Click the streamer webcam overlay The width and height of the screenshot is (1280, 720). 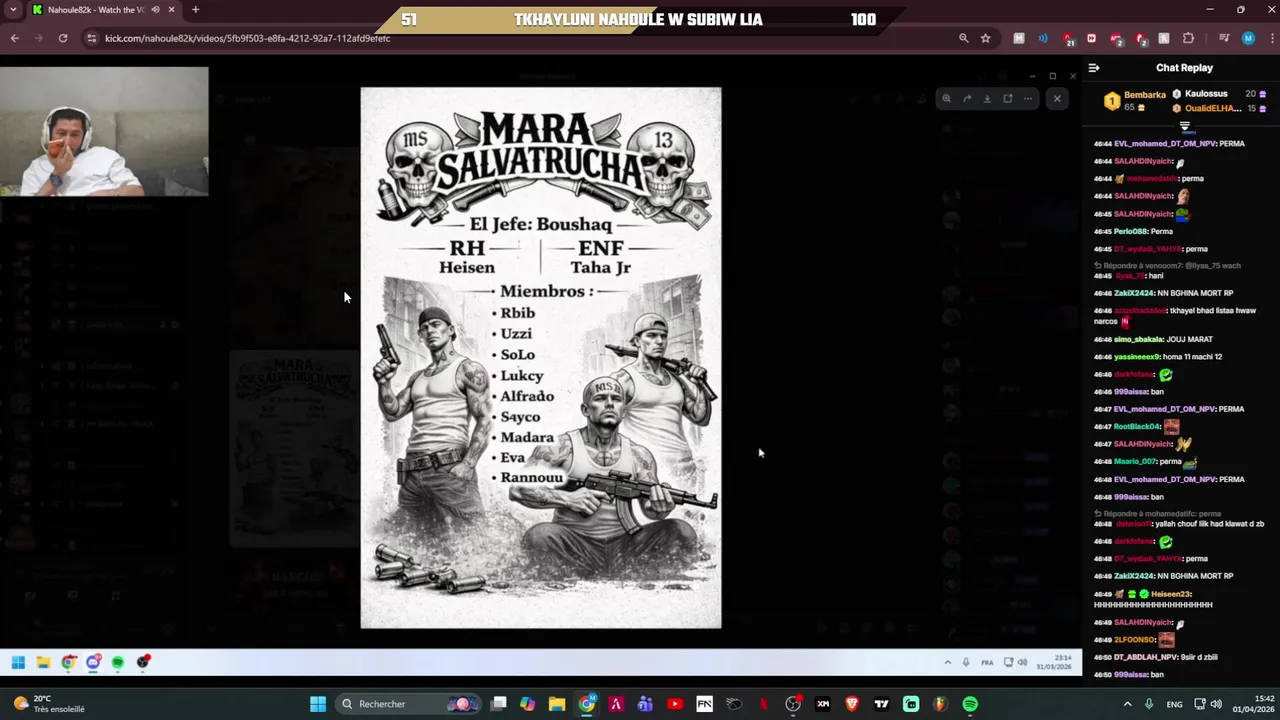104,131
